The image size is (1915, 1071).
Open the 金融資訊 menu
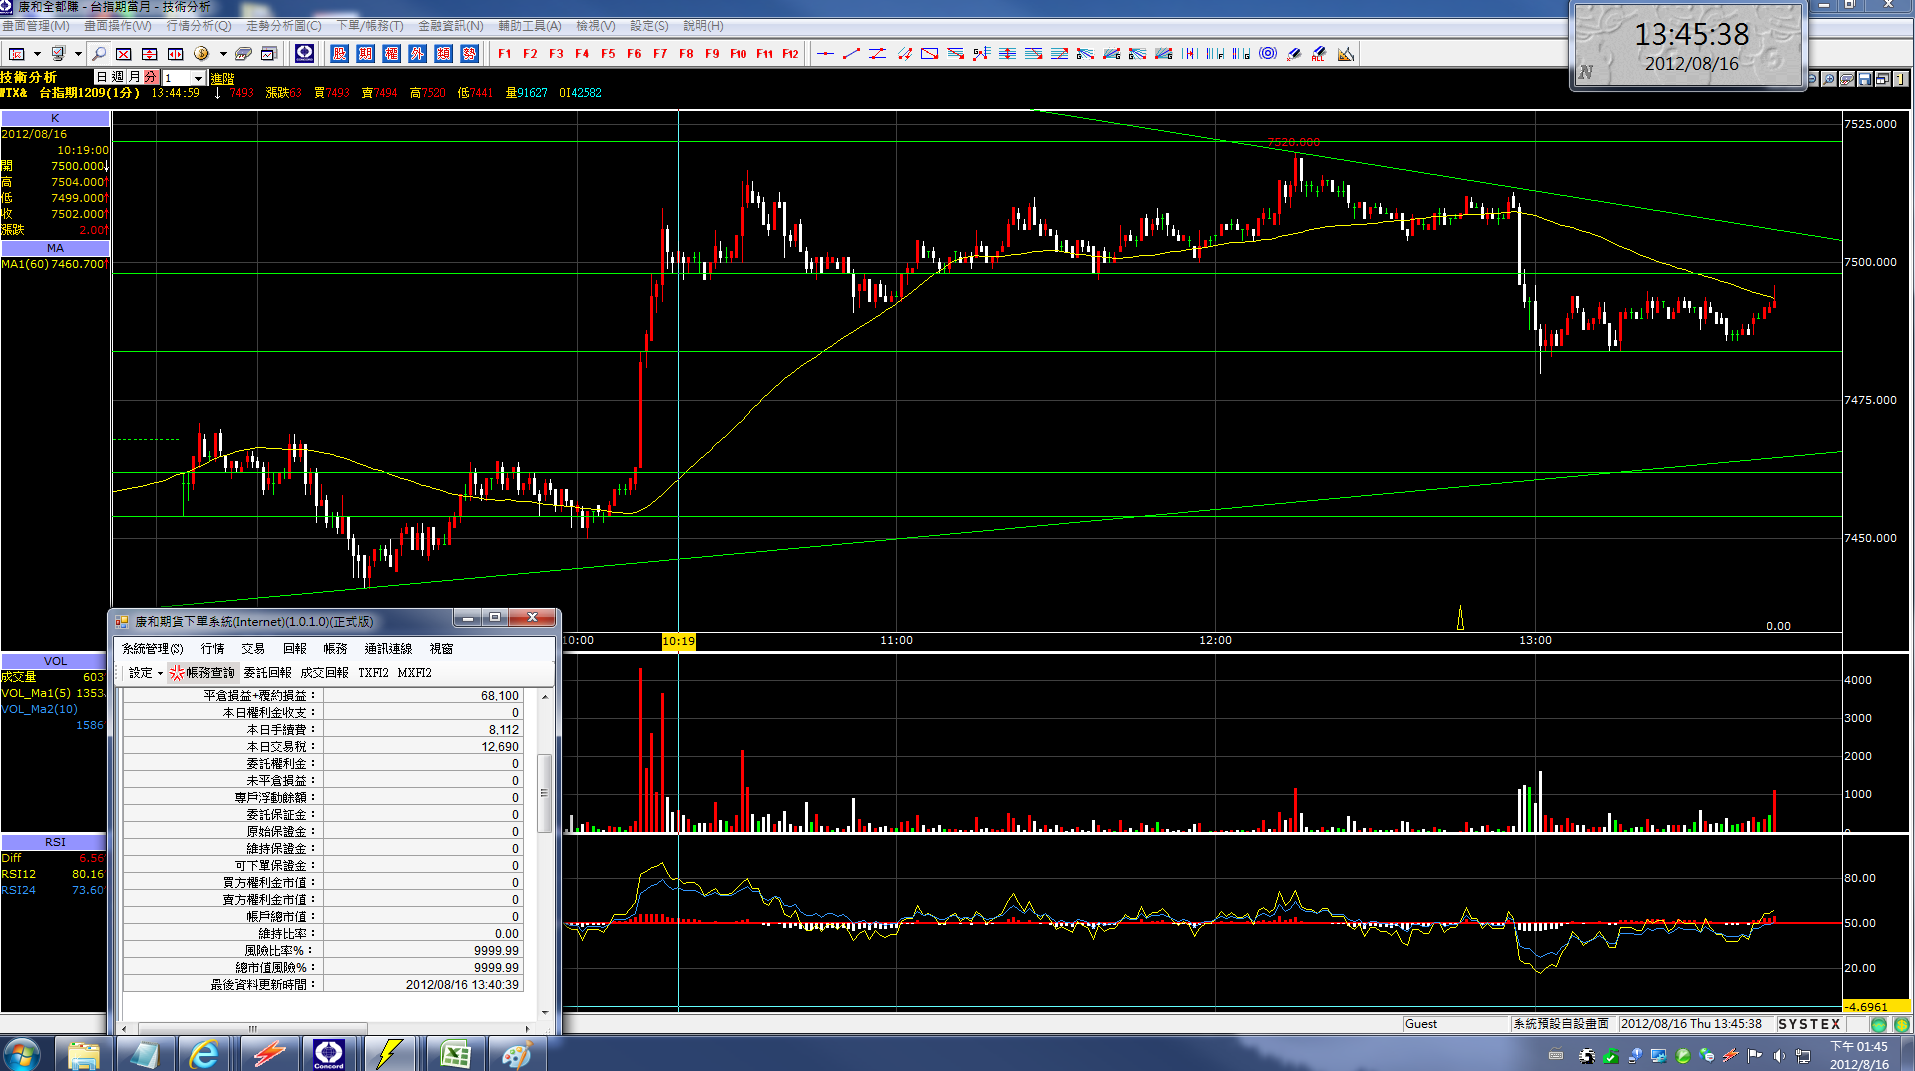pyautogui.click(x=450, y=26)
